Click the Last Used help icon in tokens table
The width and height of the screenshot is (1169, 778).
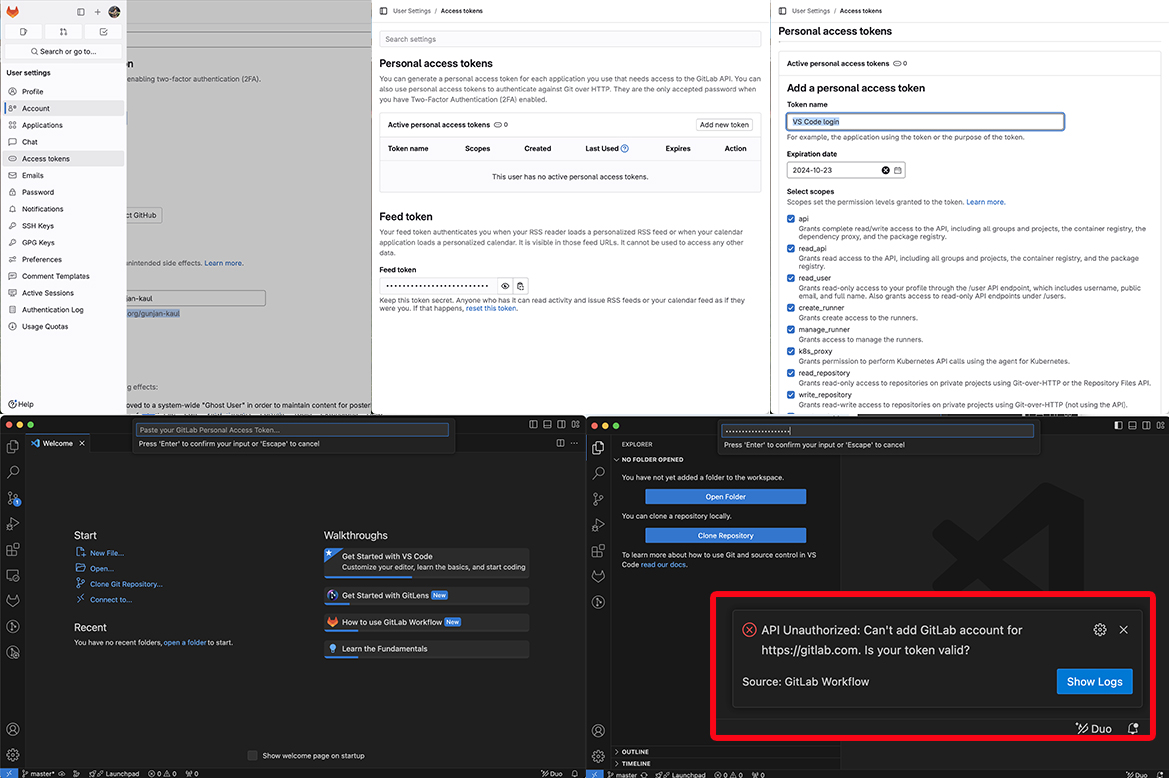[625, 148]
